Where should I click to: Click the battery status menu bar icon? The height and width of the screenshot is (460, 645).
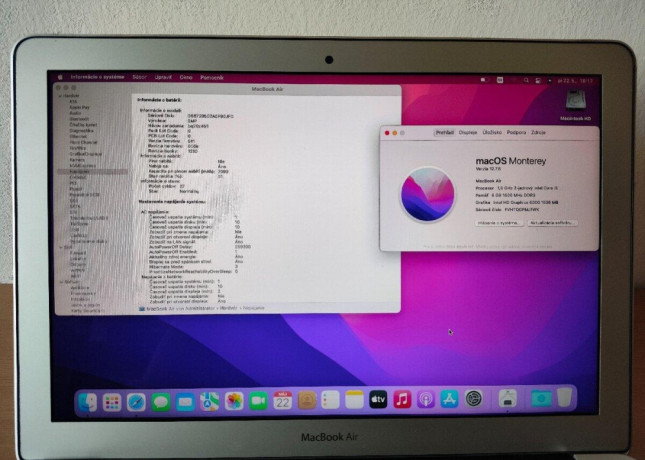coord(484,80)
